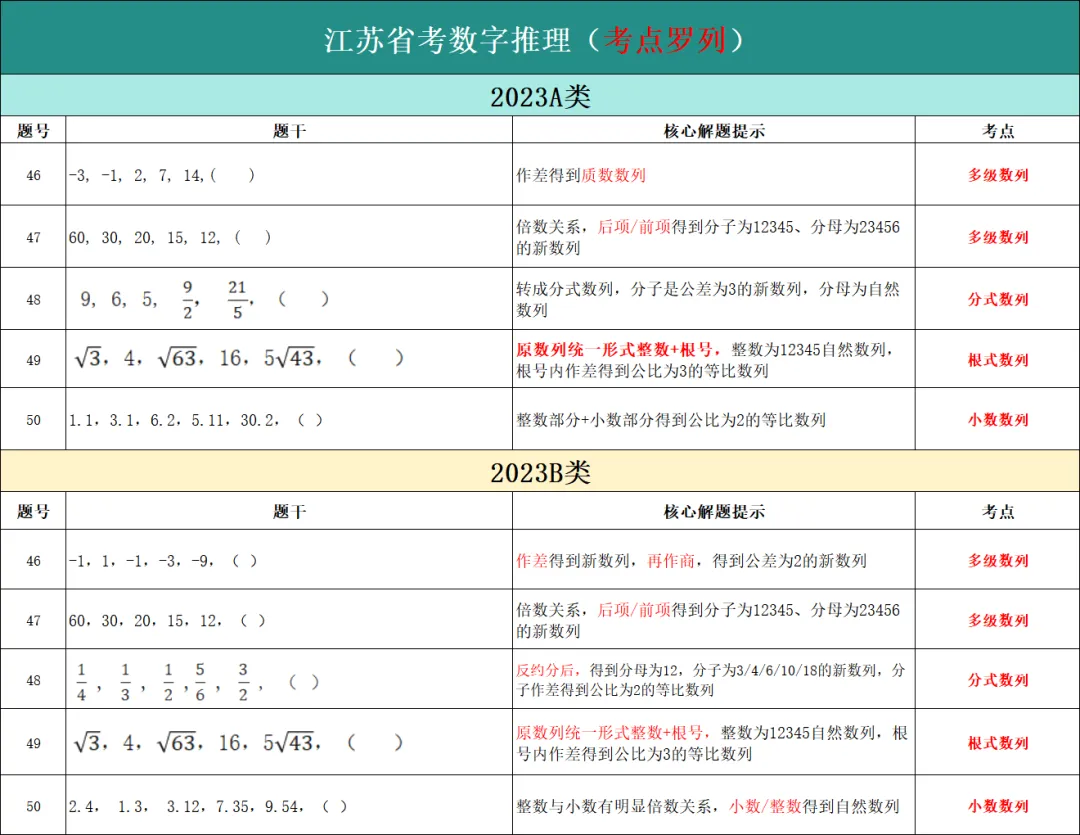Viewport: 1080px width, 835px height.
Task: Click question number 46 in 2023B类
Action: pyautogui.click(x=33, y=561)
